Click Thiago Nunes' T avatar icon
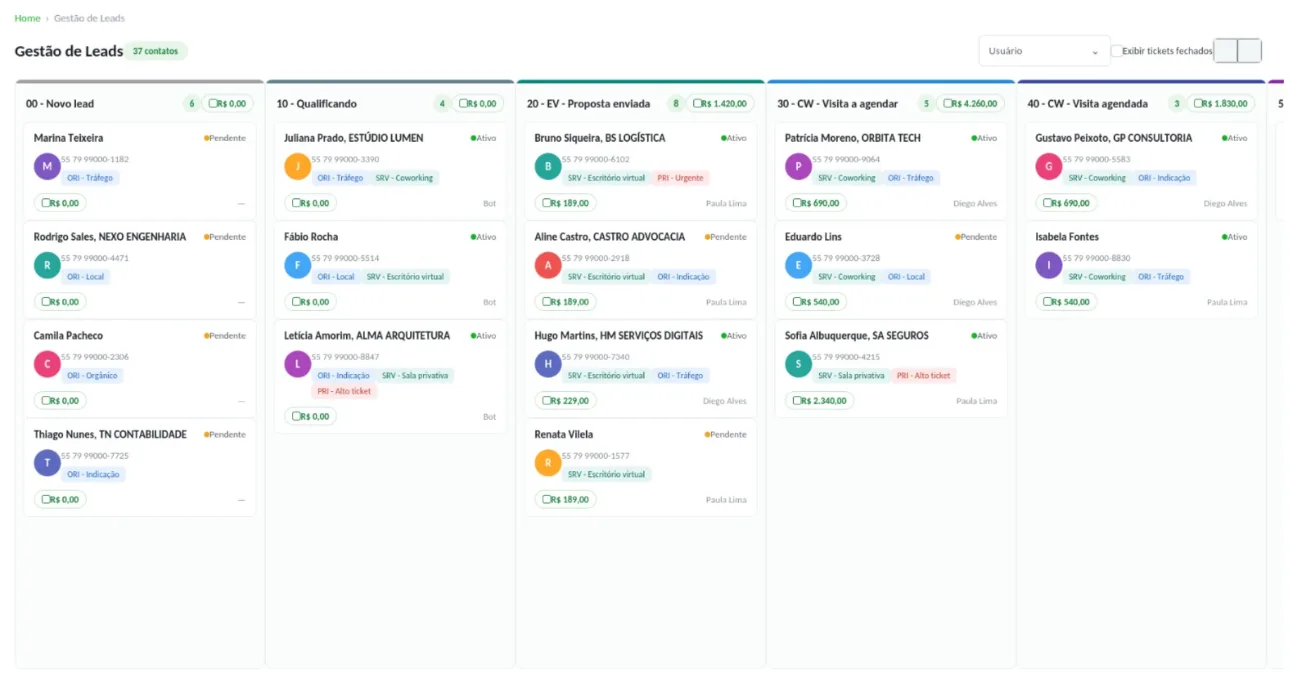 point(47,463)
